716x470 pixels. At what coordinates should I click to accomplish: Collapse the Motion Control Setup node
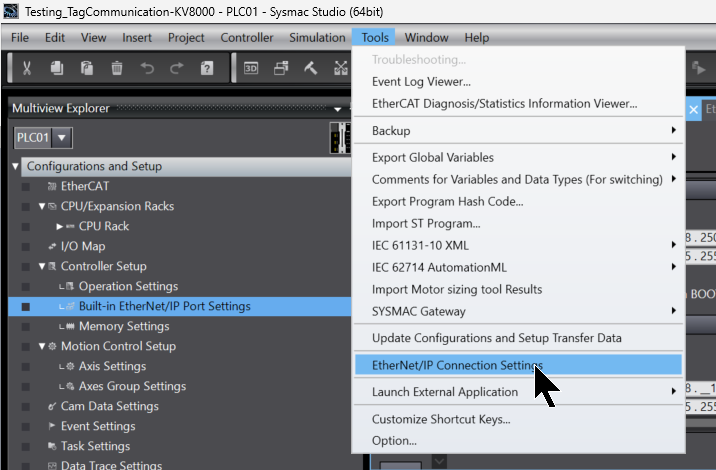pyautogui.click(x=42, y=346)
